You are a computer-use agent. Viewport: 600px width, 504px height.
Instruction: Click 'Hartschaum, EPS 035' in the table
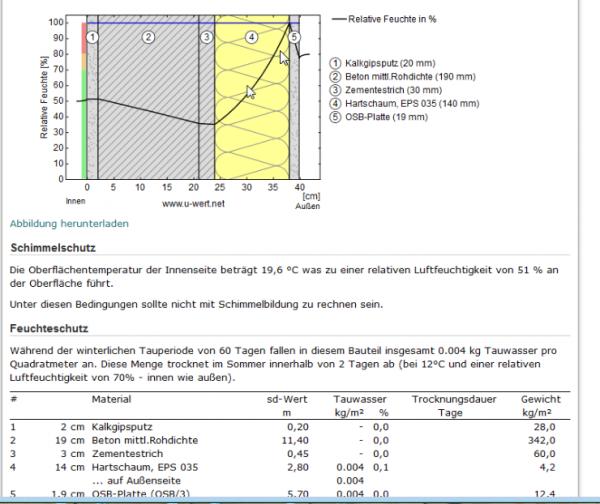[145, 467]
